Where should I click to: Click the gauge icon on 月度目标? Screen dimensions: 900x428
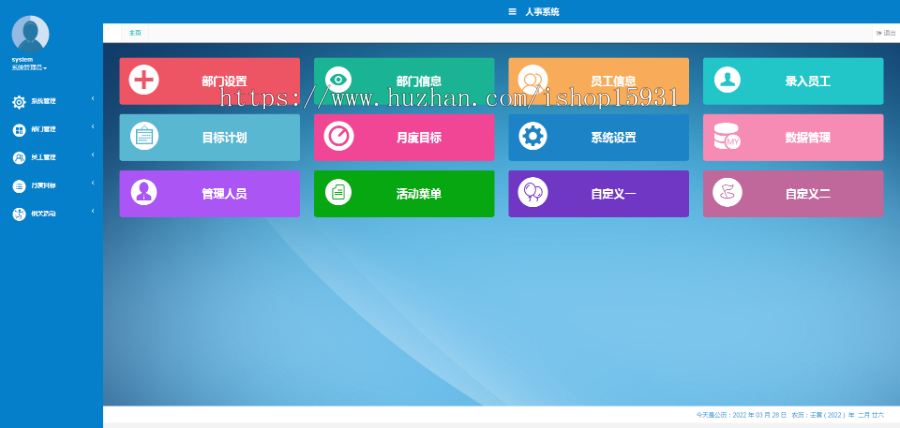[339, 137]
